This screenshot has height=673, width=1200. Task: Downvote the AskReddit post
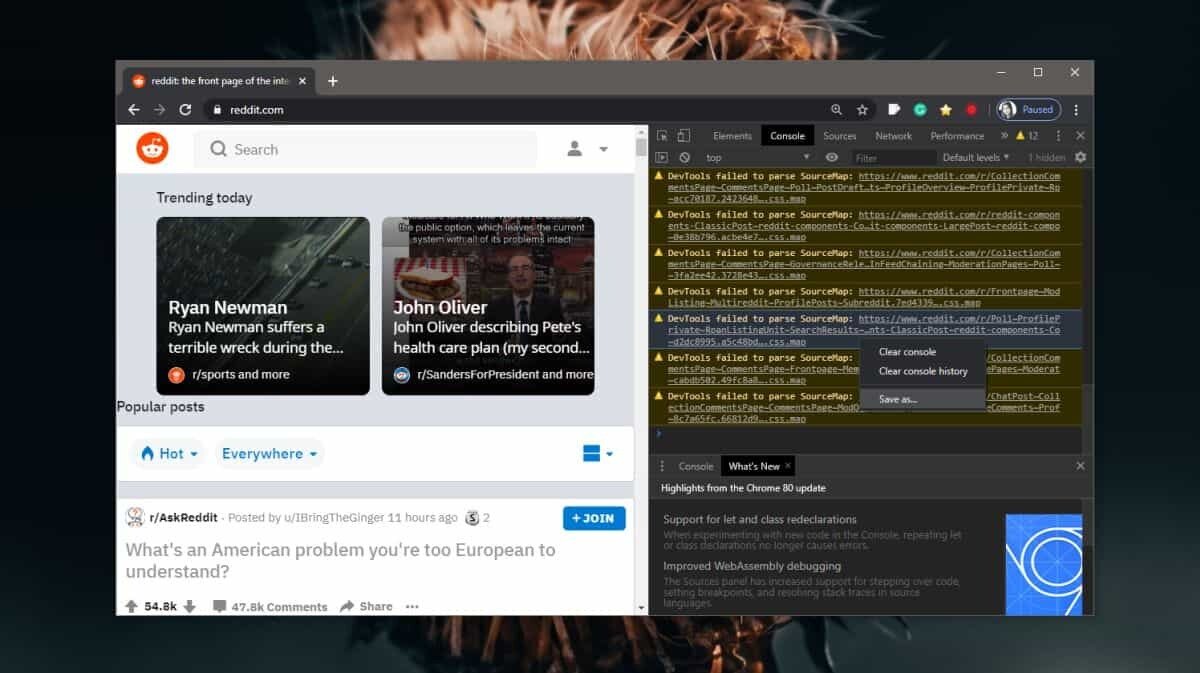190,605
